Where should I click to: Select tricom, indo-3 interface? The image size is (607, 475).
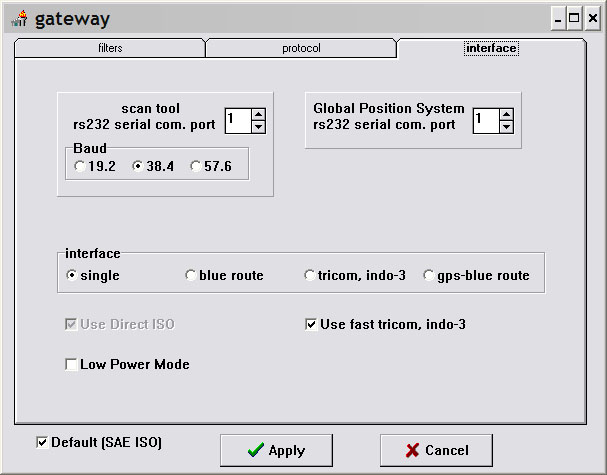coord(310,275)
